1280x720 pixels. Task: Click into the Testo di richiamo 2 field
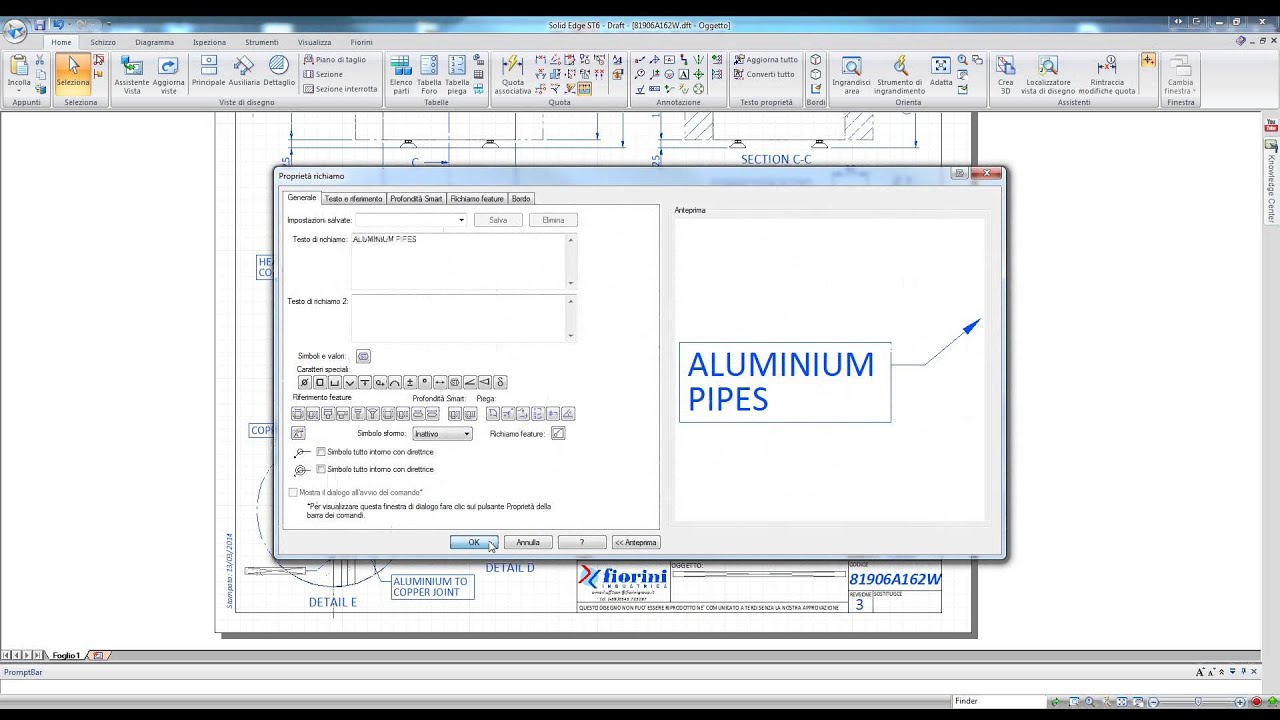click(x=463, y=318)
